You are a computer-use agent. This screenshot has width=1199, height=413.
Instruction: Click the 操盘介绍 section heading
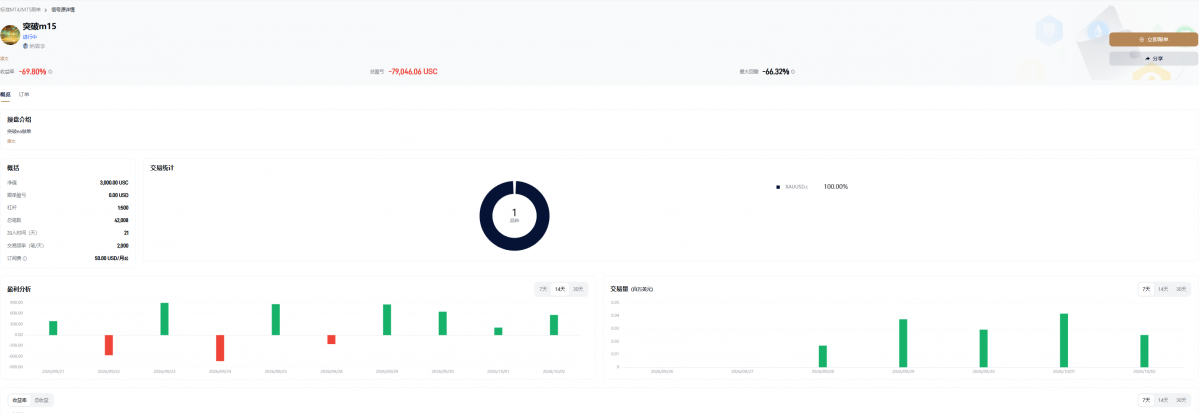point(19,120)
